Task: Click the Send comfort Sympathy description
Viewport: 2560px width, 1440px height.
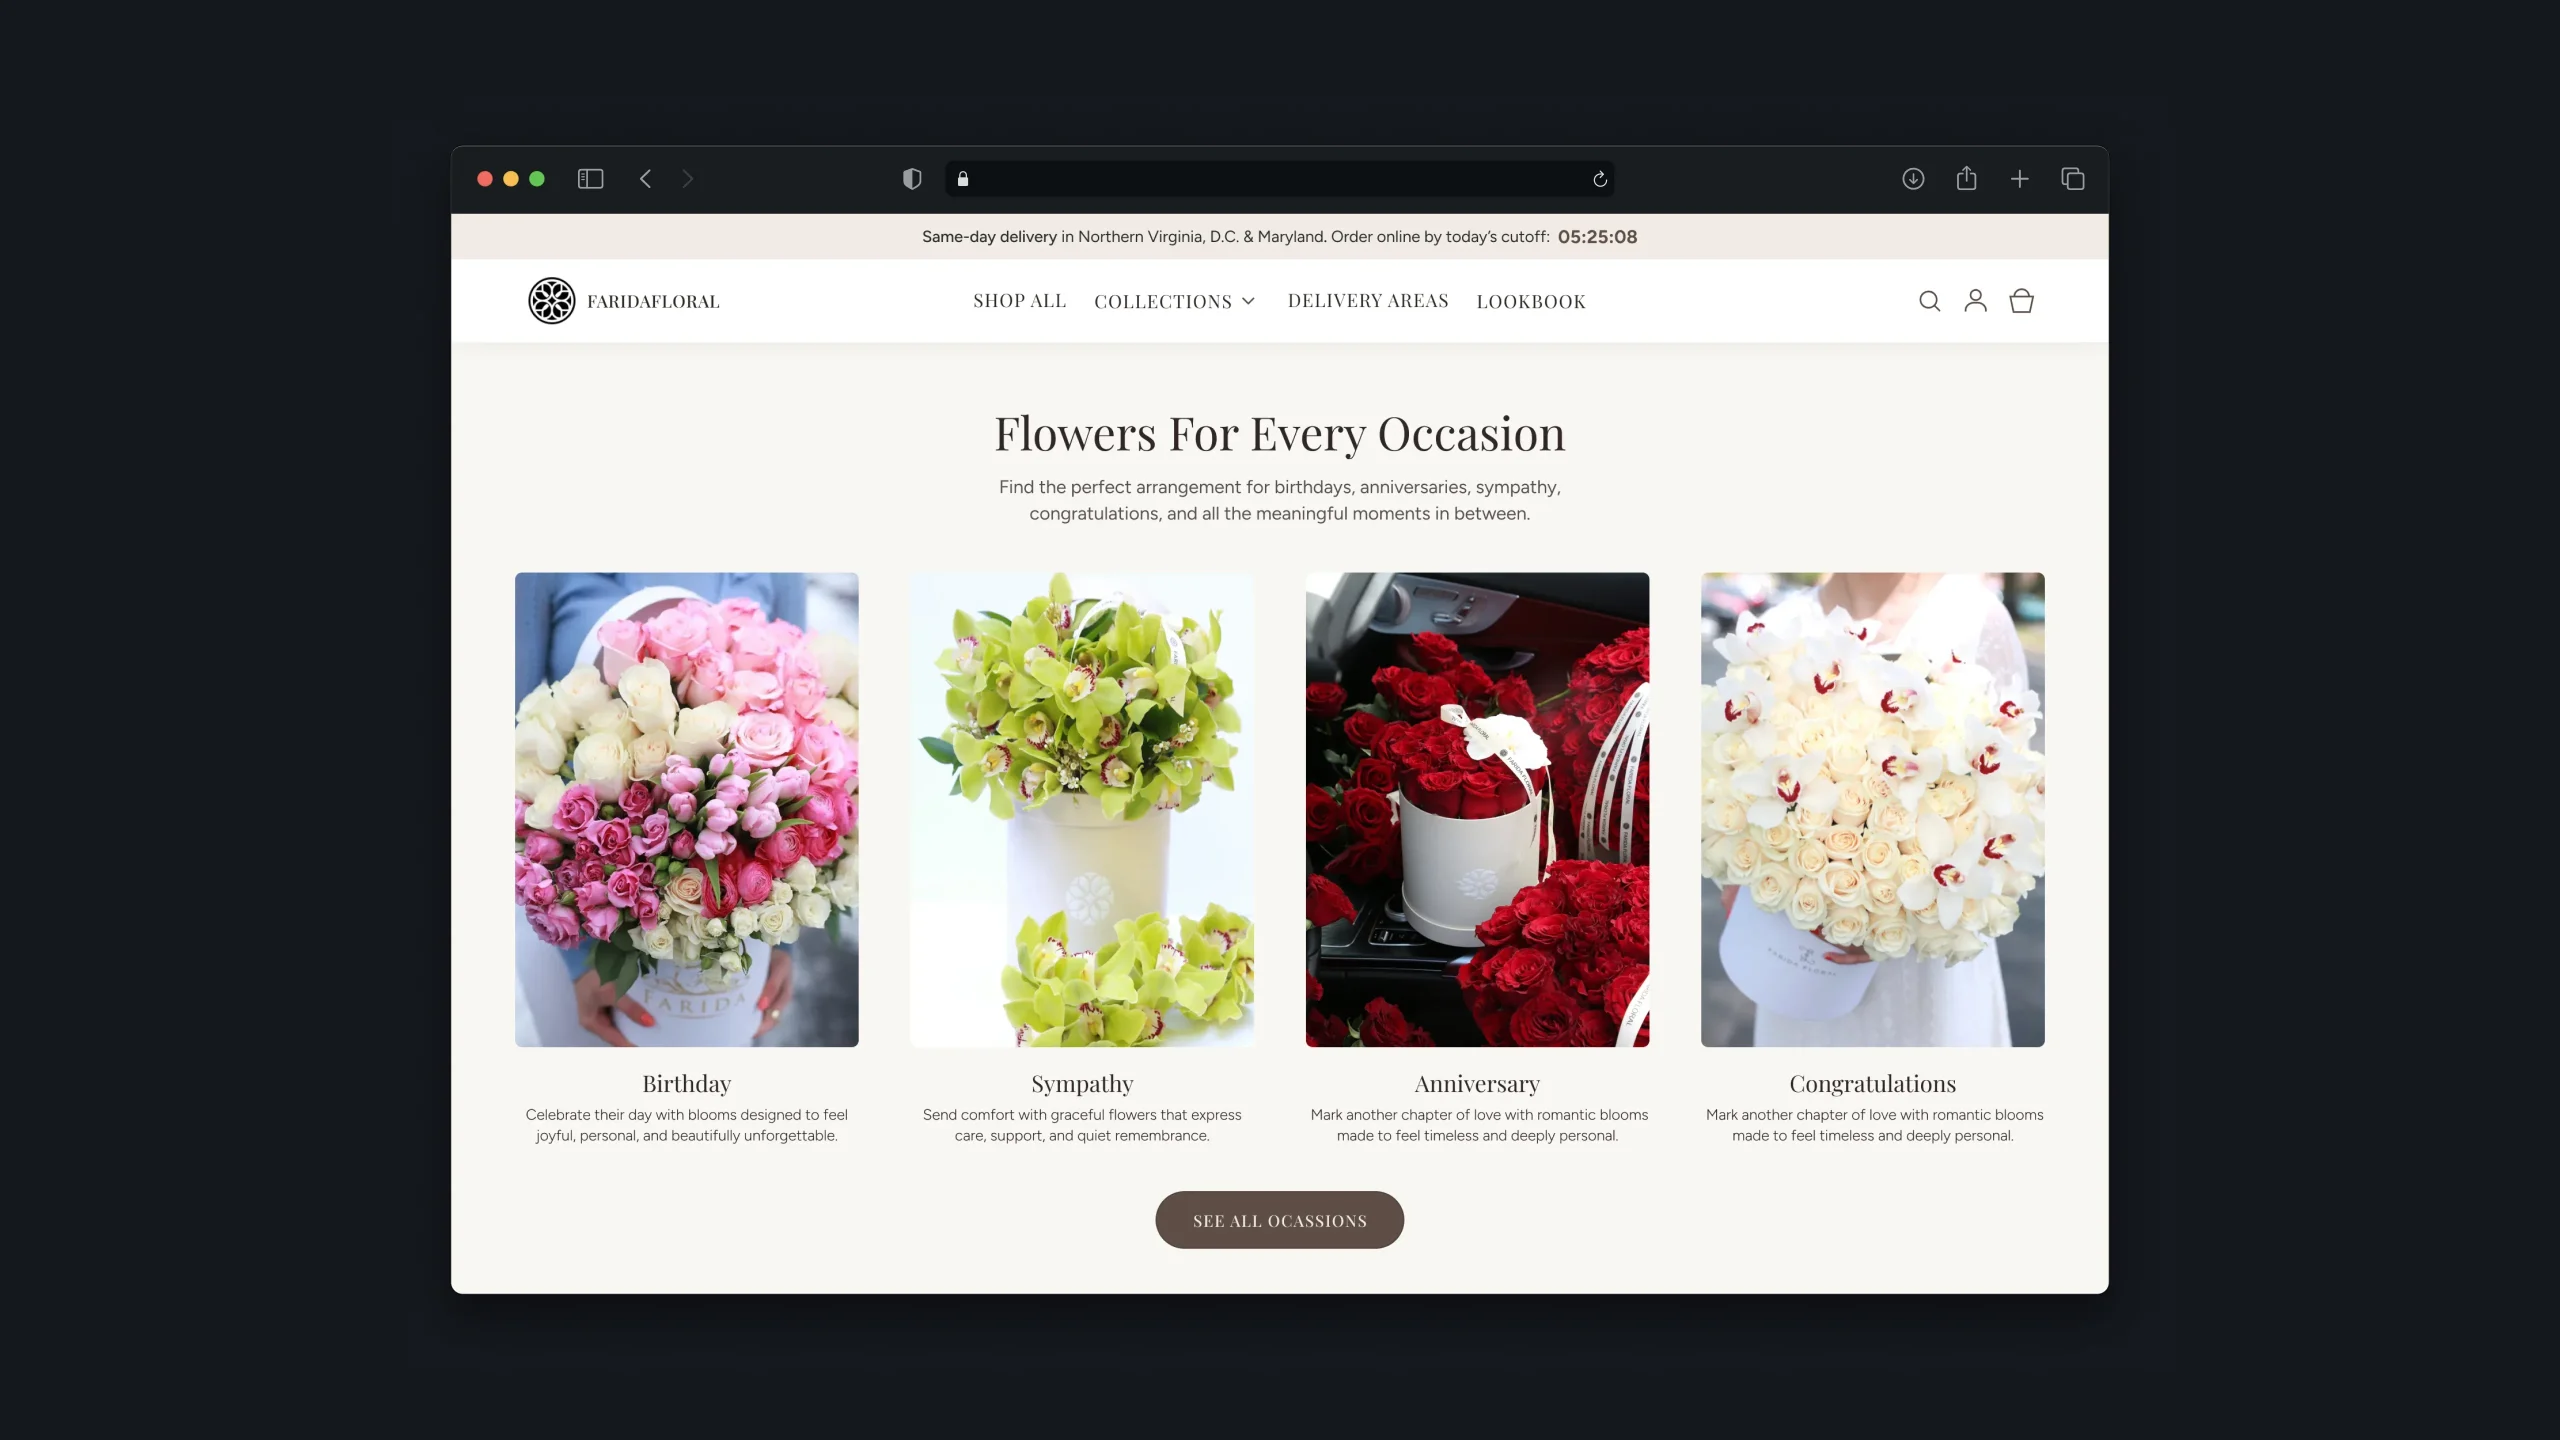Action: pos(1082,1125)
